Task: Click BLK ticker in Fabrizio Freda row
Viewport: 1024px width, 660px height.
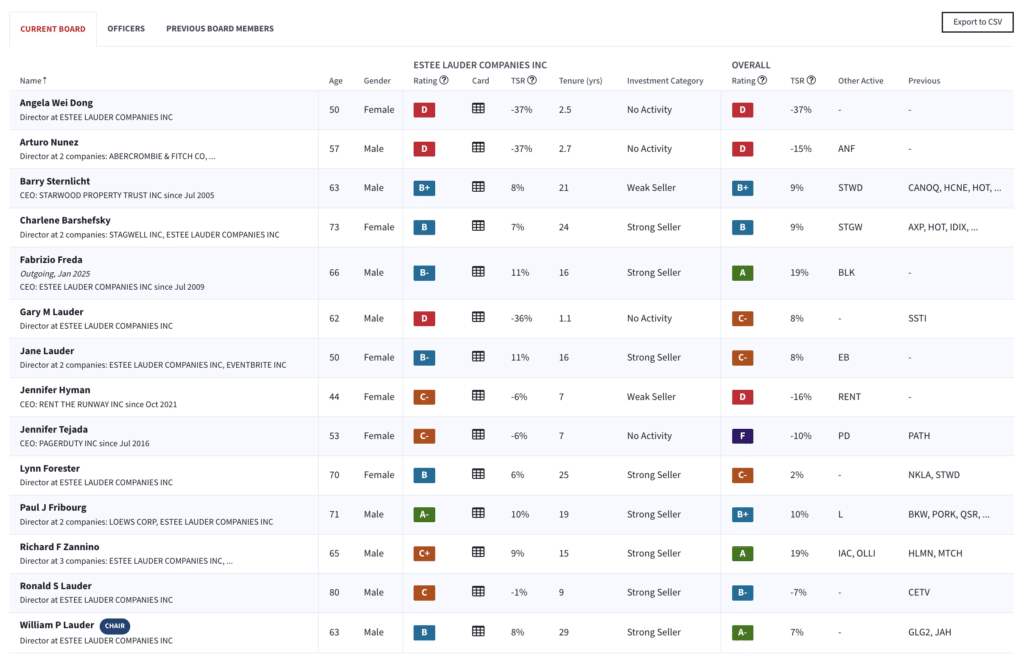Action: [x=846, y=273]
